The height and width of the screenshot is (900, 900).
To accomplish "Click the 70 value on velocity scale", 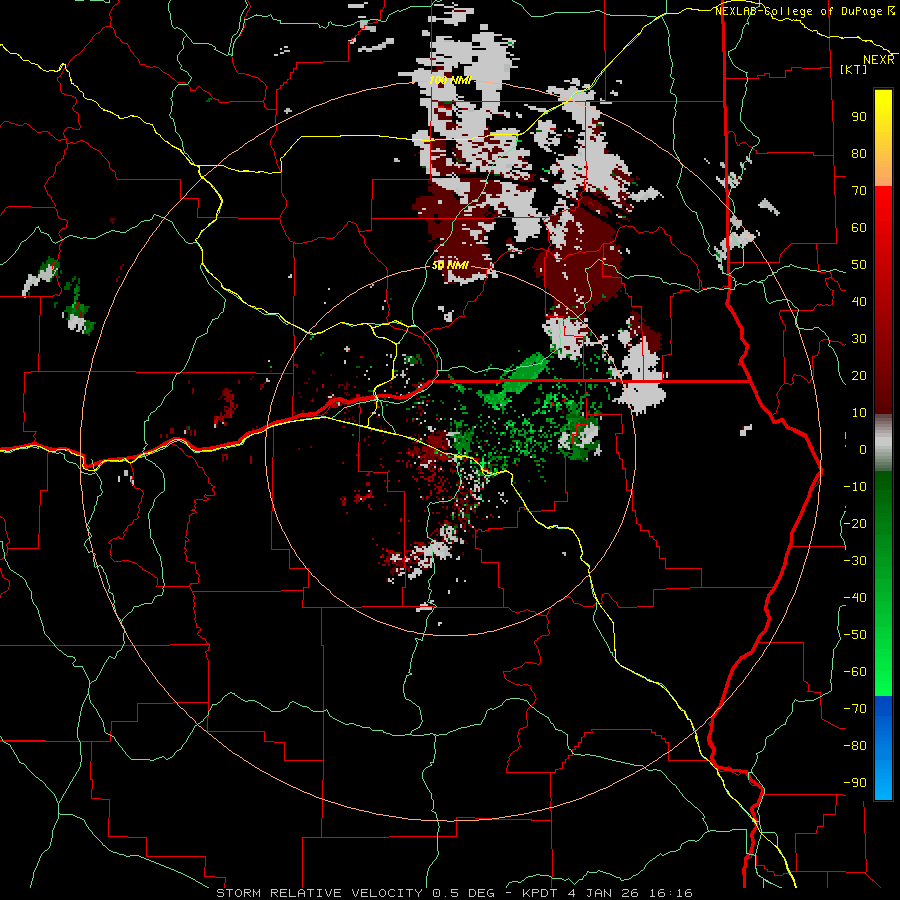I will coord(859,191).
